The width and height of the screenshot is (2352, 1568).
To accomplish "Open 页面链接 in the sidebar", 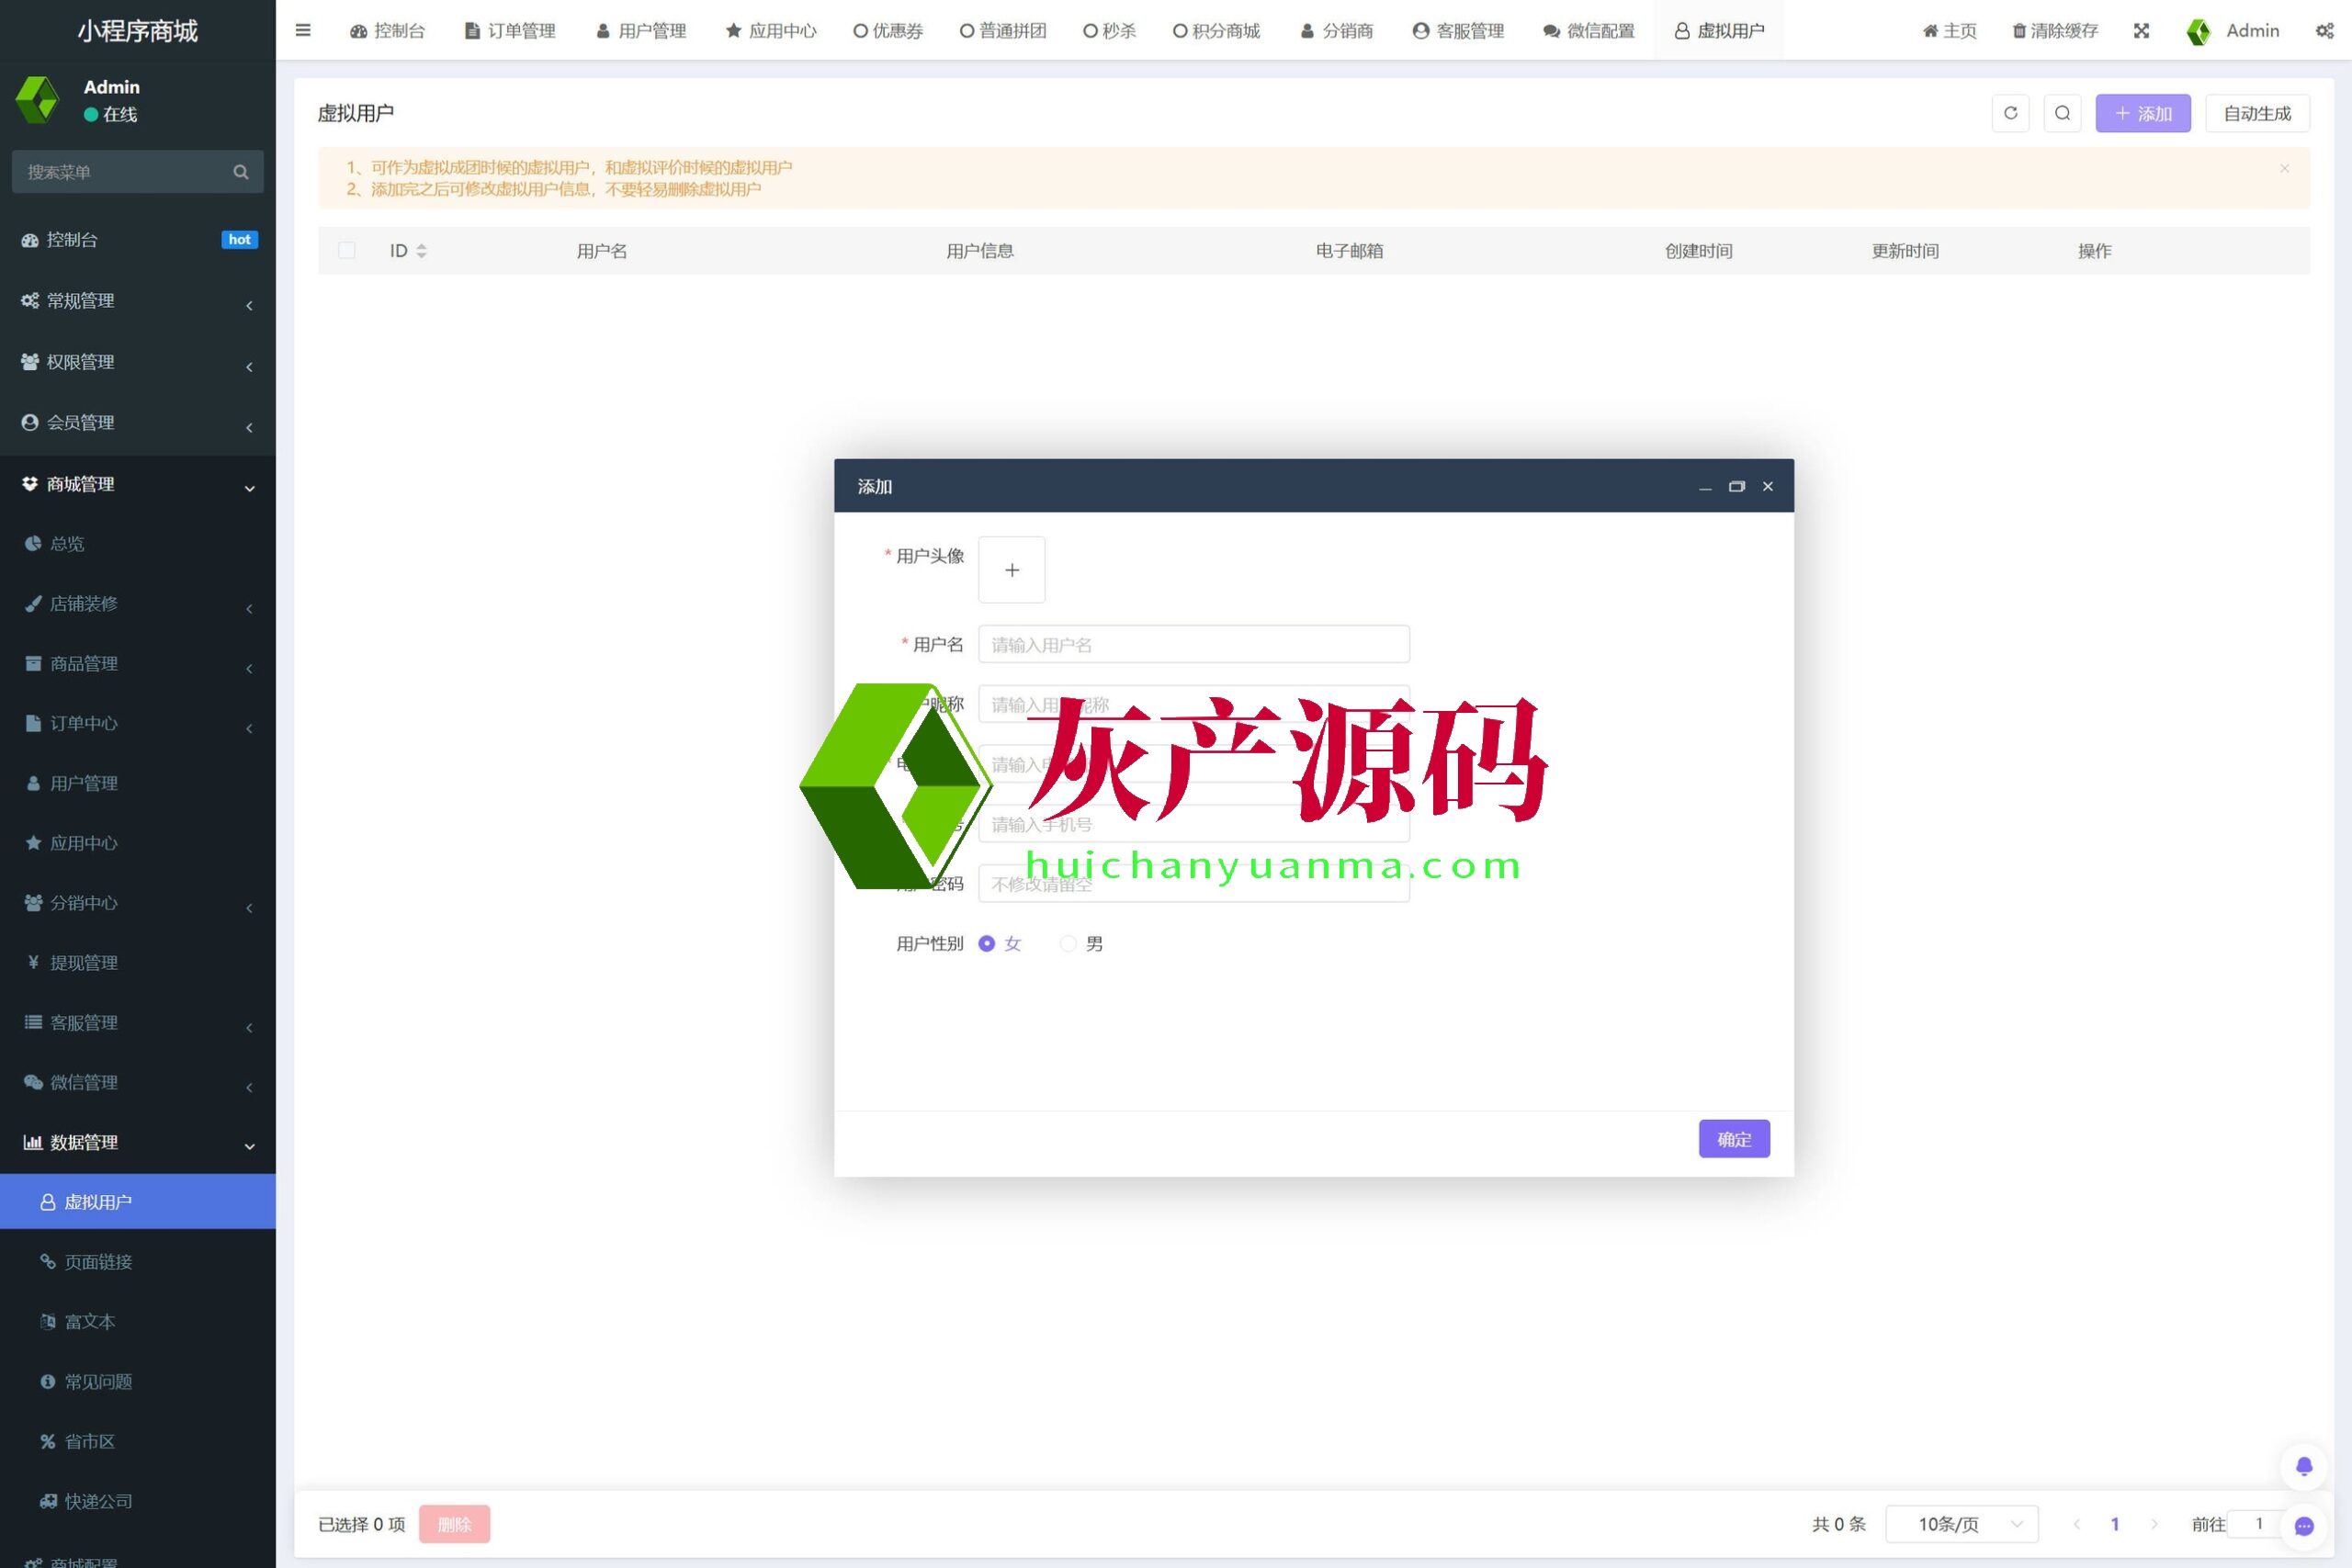I will pos(98,1261).
